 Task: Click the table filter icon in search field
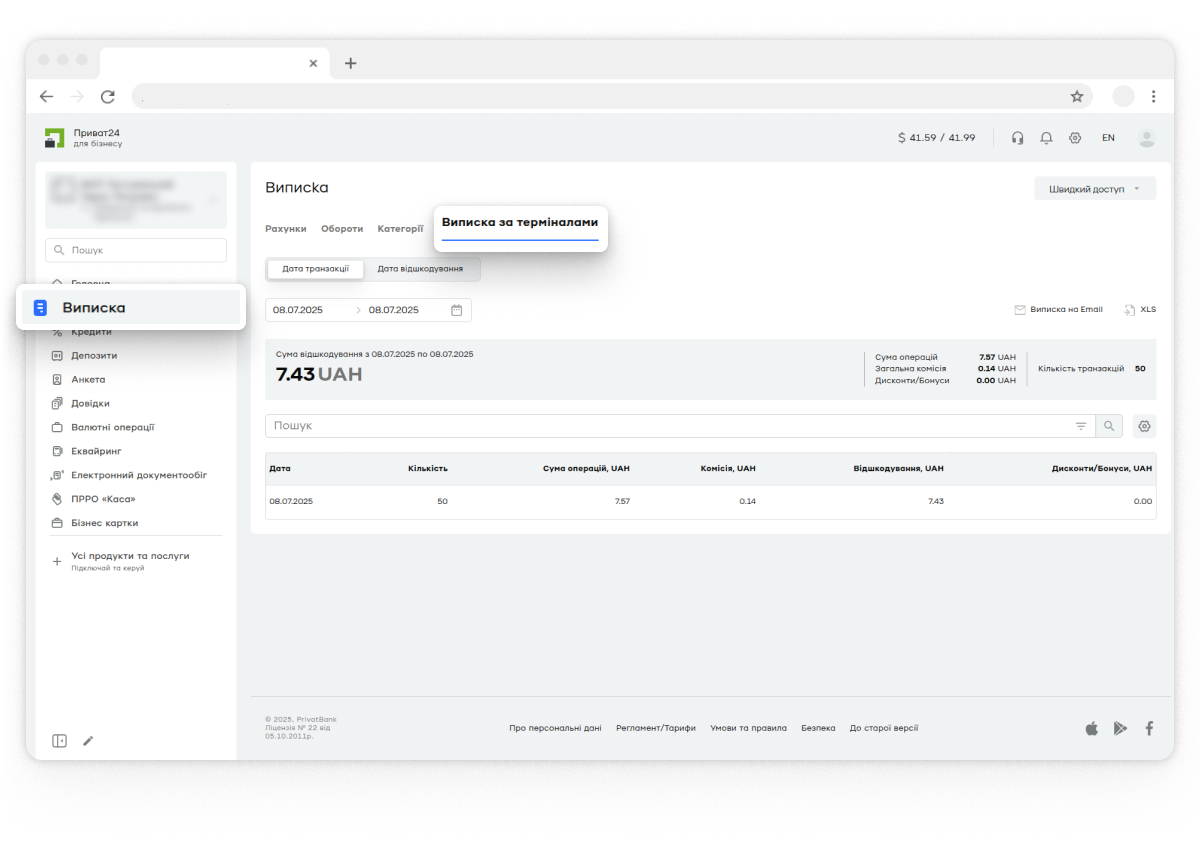point(1081,426)
